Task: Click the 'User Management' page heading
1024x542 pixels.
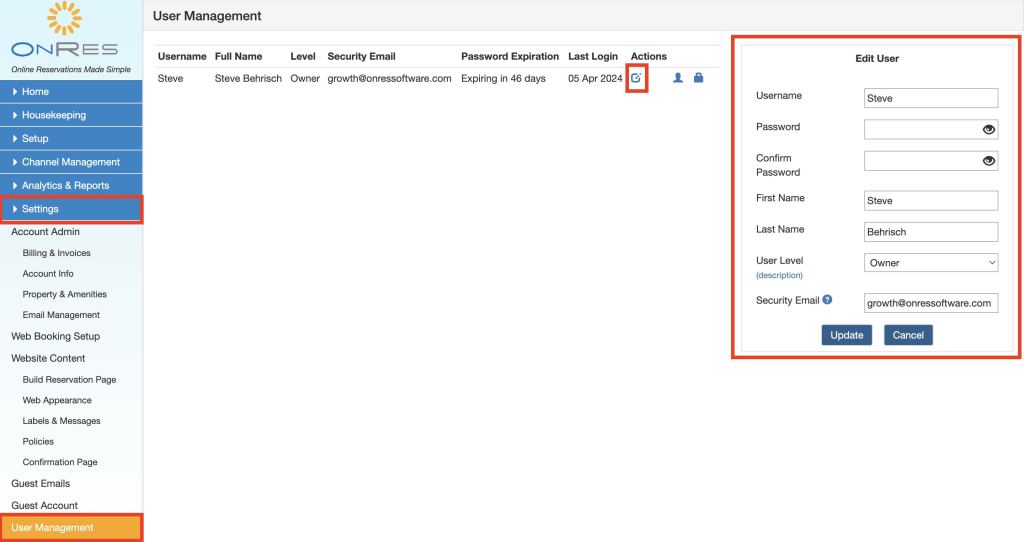Action: [207, 16]
